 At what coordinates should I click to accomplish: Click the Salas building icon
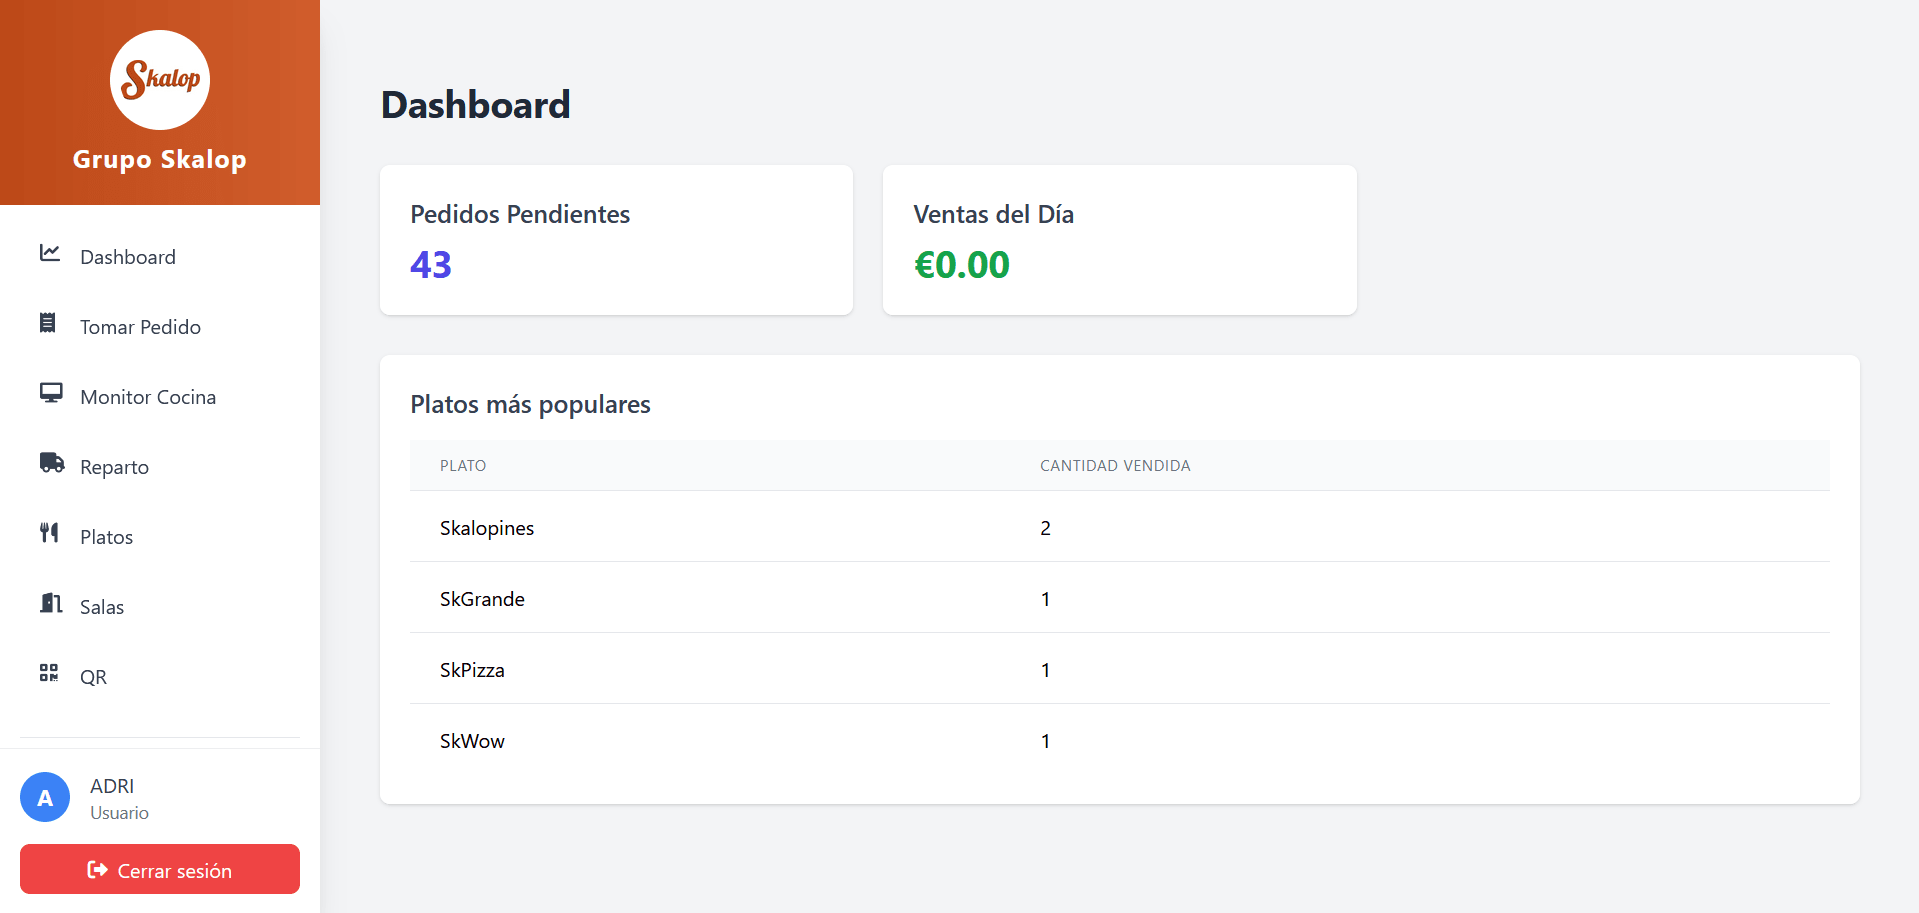pyautogui.click(x=49, y=604)
